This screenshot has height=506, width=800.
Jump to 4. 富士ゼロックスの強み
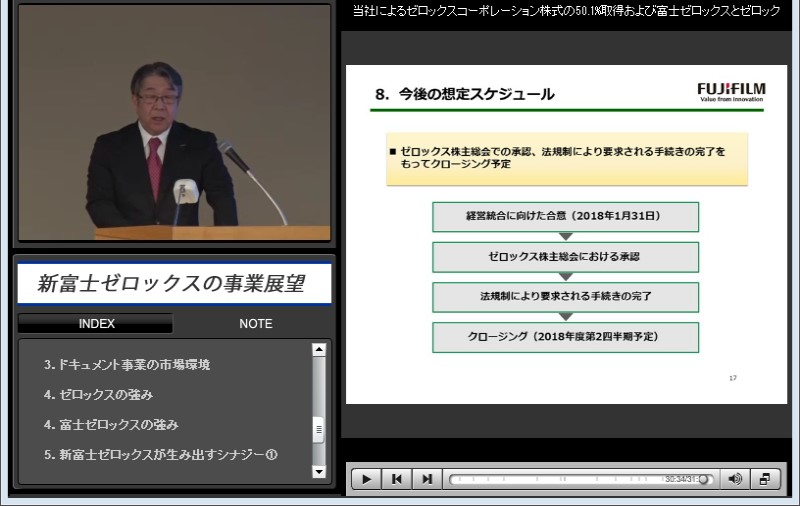point(111,425)
